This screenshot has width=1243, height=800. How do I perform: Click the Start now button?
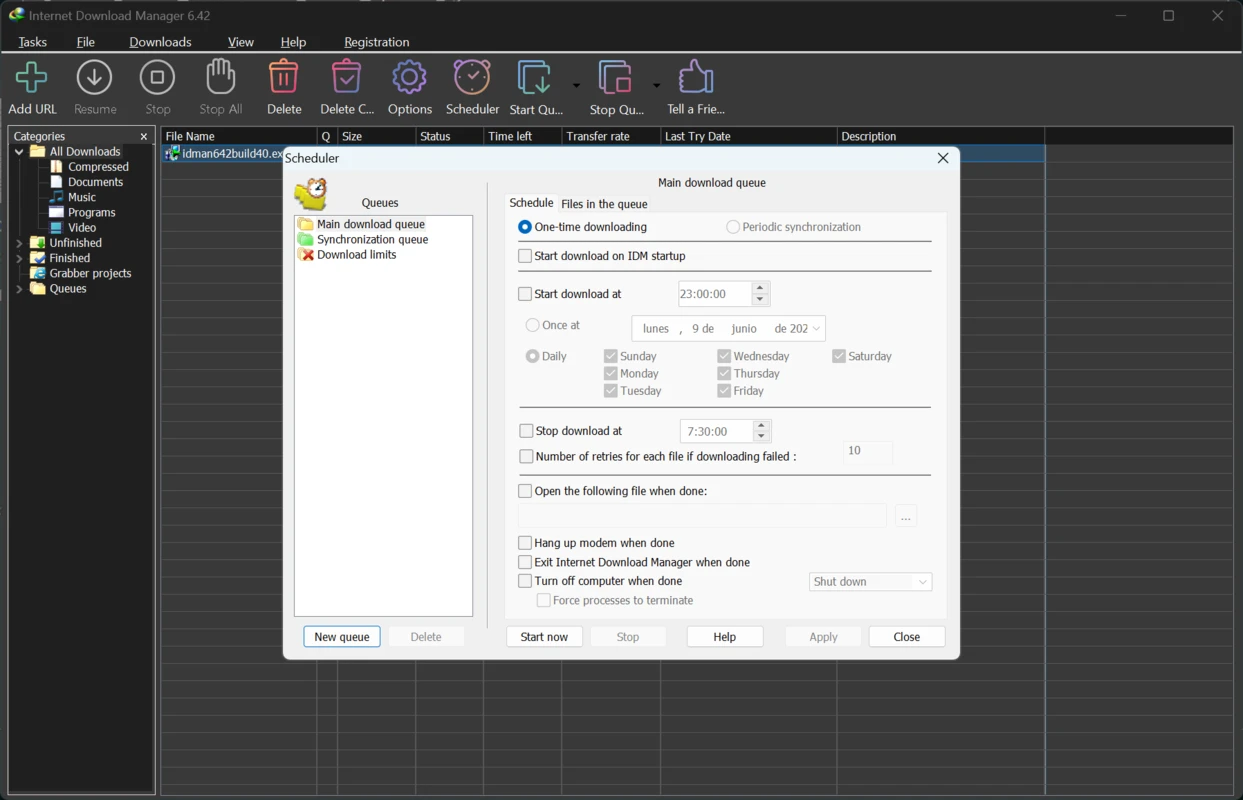(x=544, y=637)
